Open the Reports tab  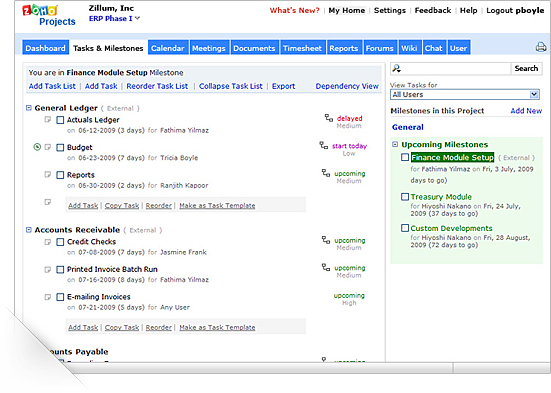click(x=343, y=48)
